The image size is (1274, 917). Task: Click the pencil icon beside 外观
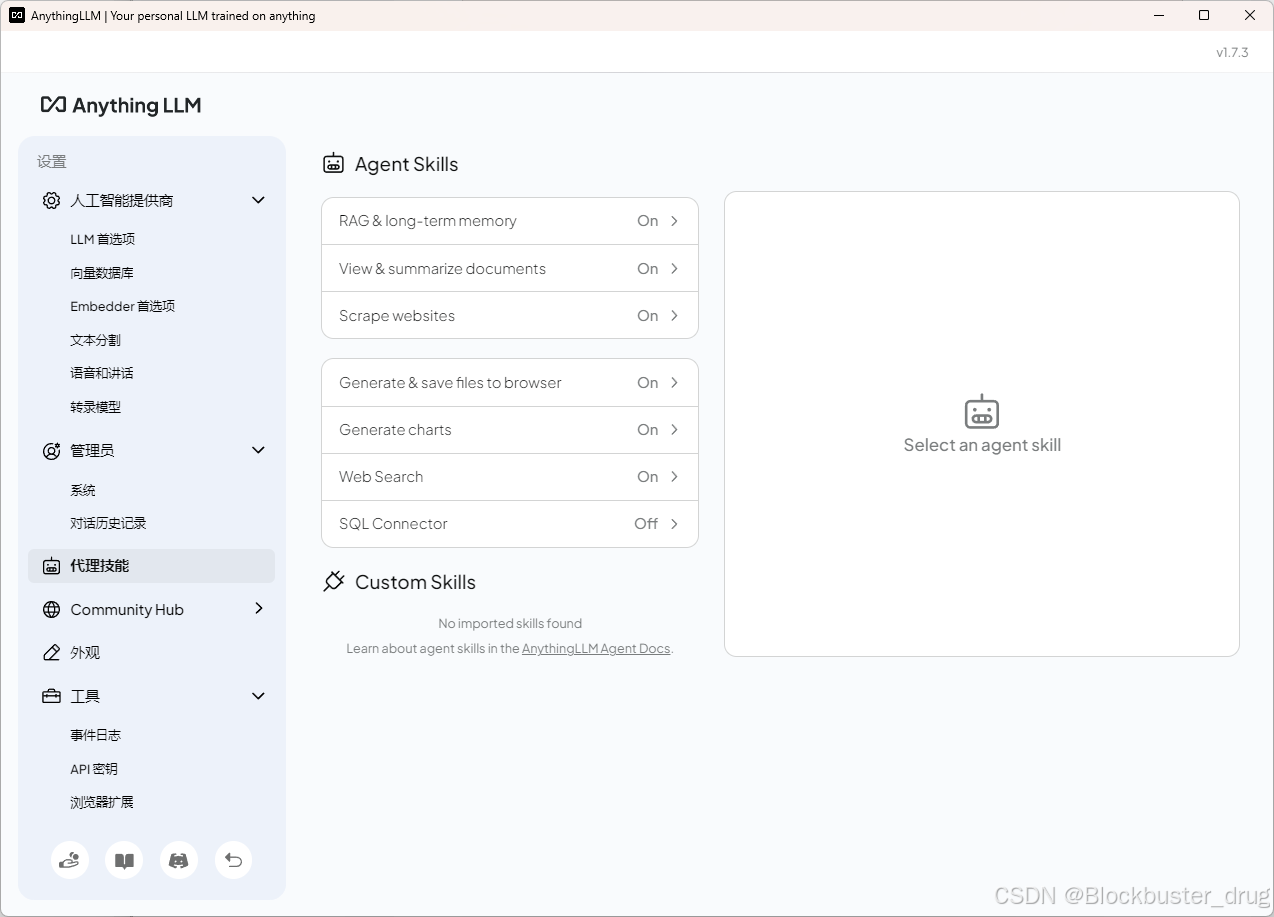click(x=51, y=653)
